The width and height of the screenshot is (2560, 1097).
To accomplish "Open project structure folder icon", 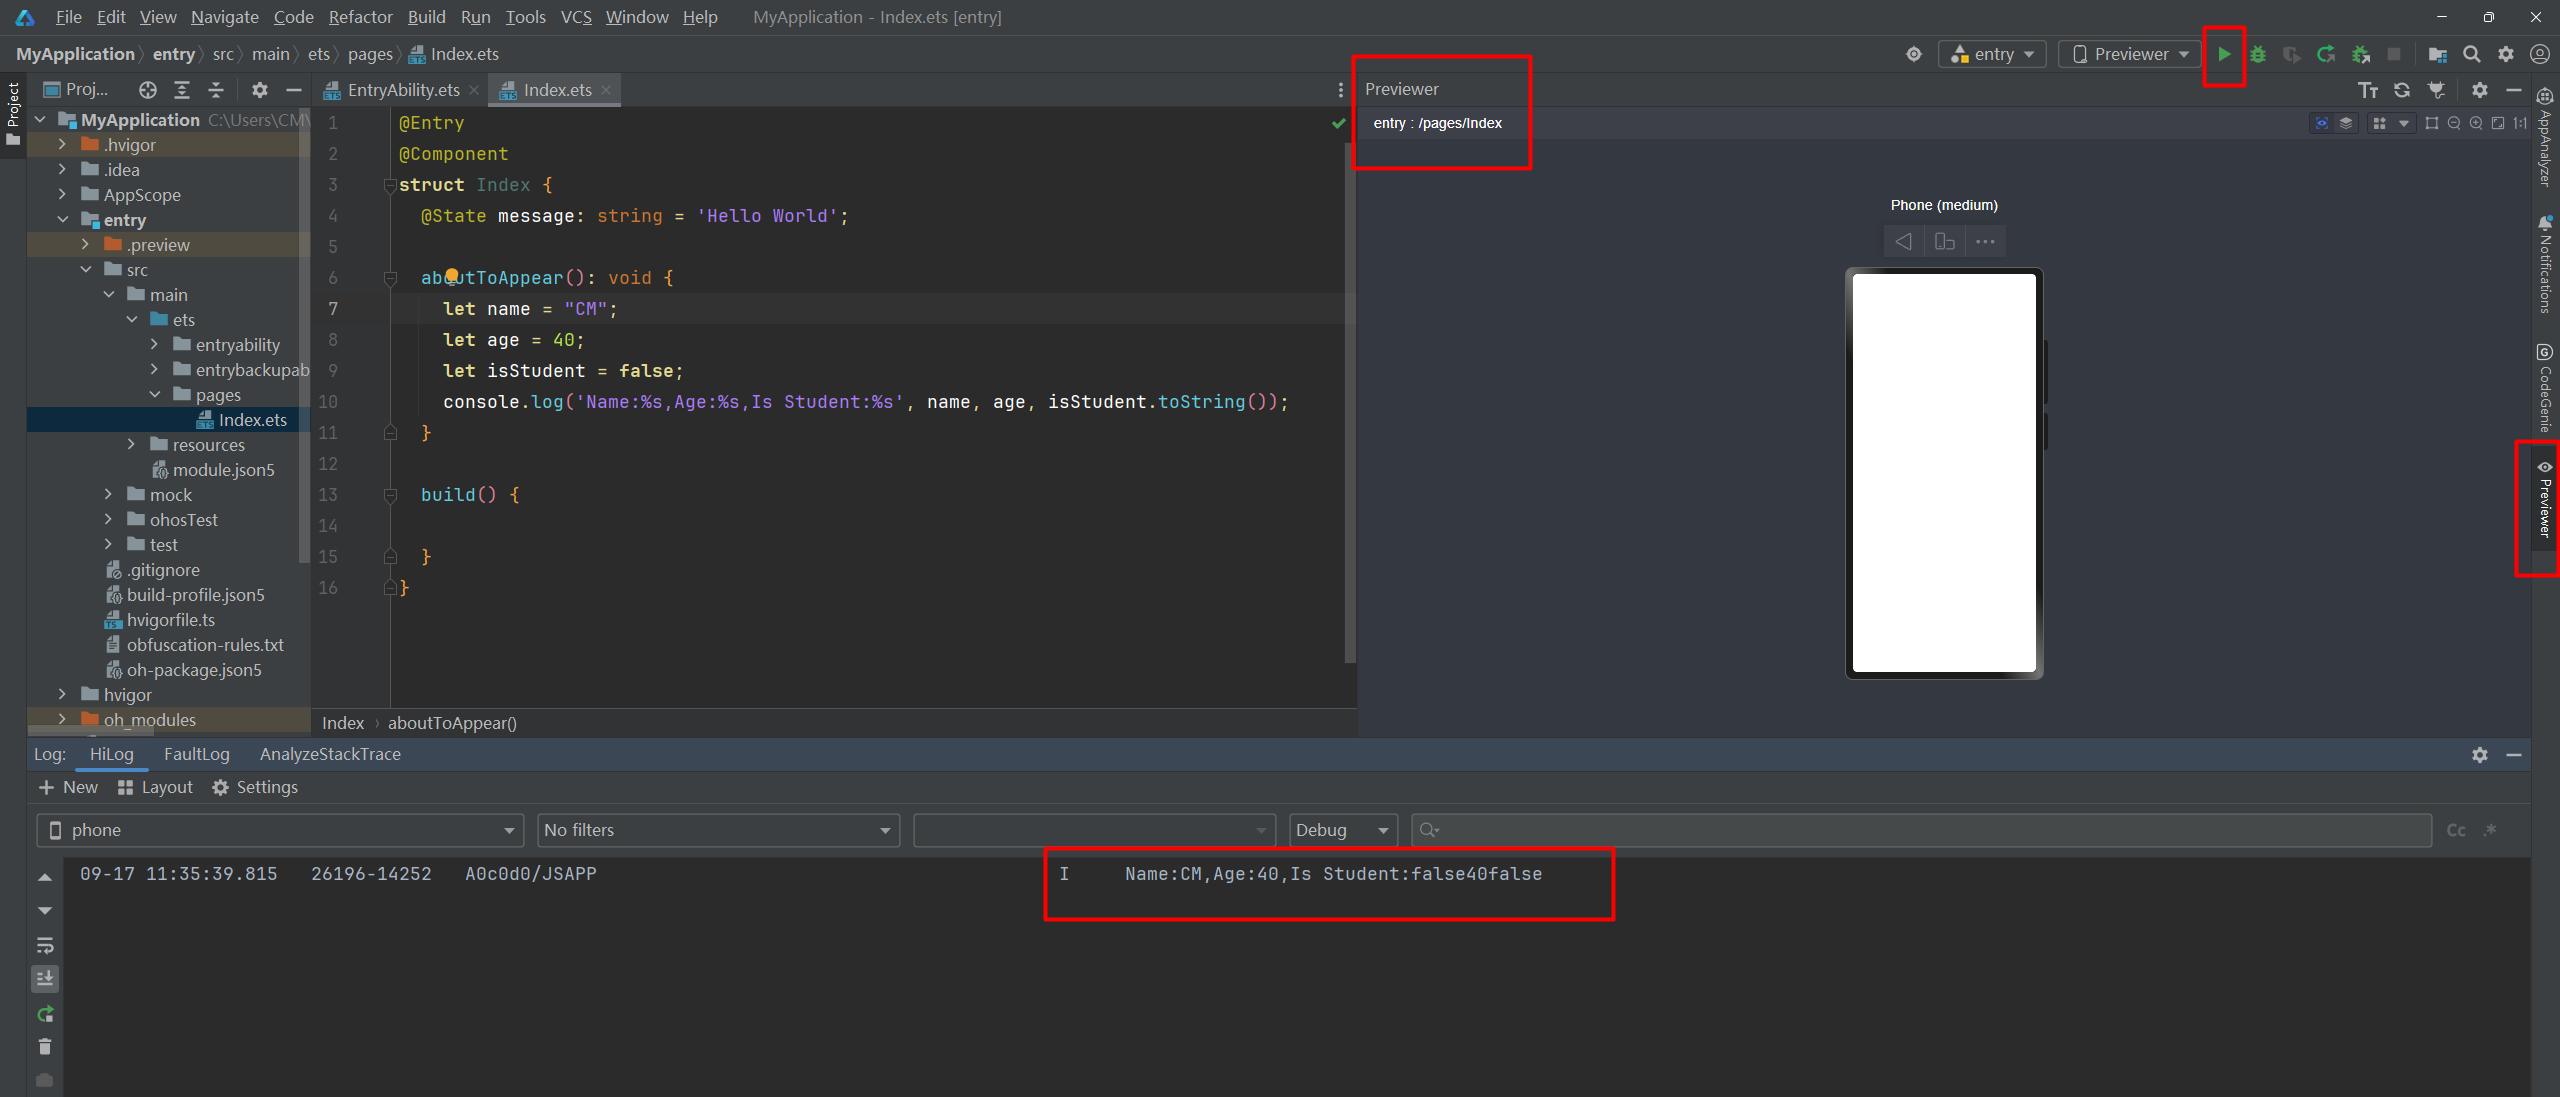I will [x=2438, y=55].
